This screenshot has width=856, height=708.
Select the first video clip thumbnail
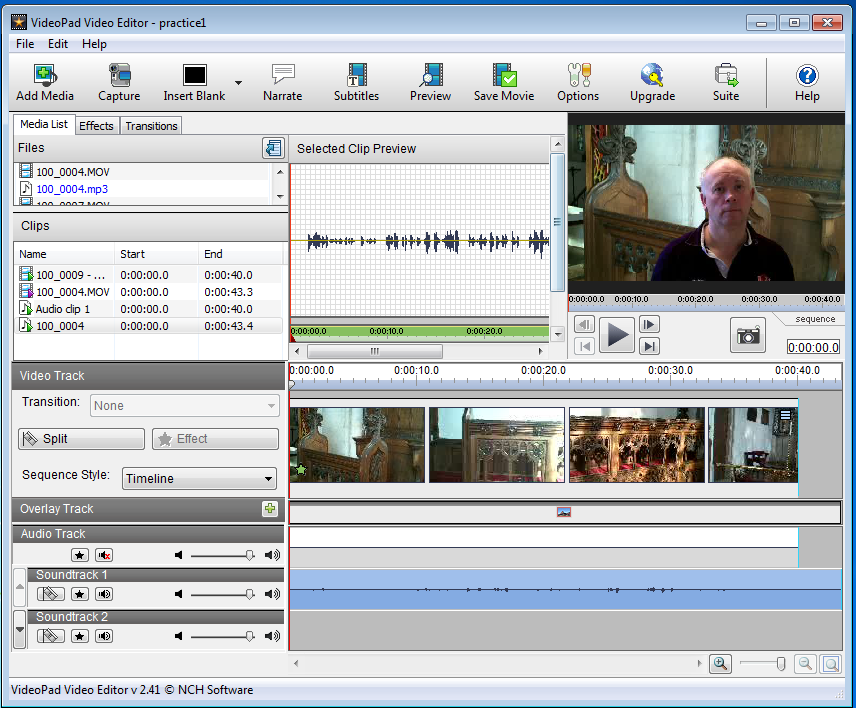357,445
